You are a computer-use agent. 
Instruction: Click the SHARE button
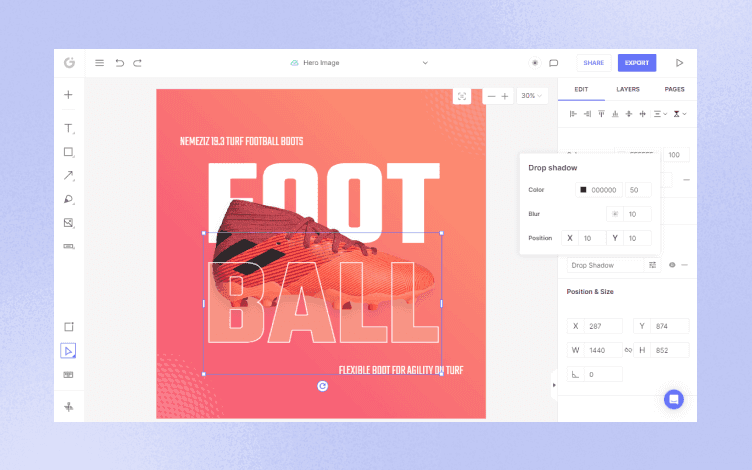click(594, 63)
